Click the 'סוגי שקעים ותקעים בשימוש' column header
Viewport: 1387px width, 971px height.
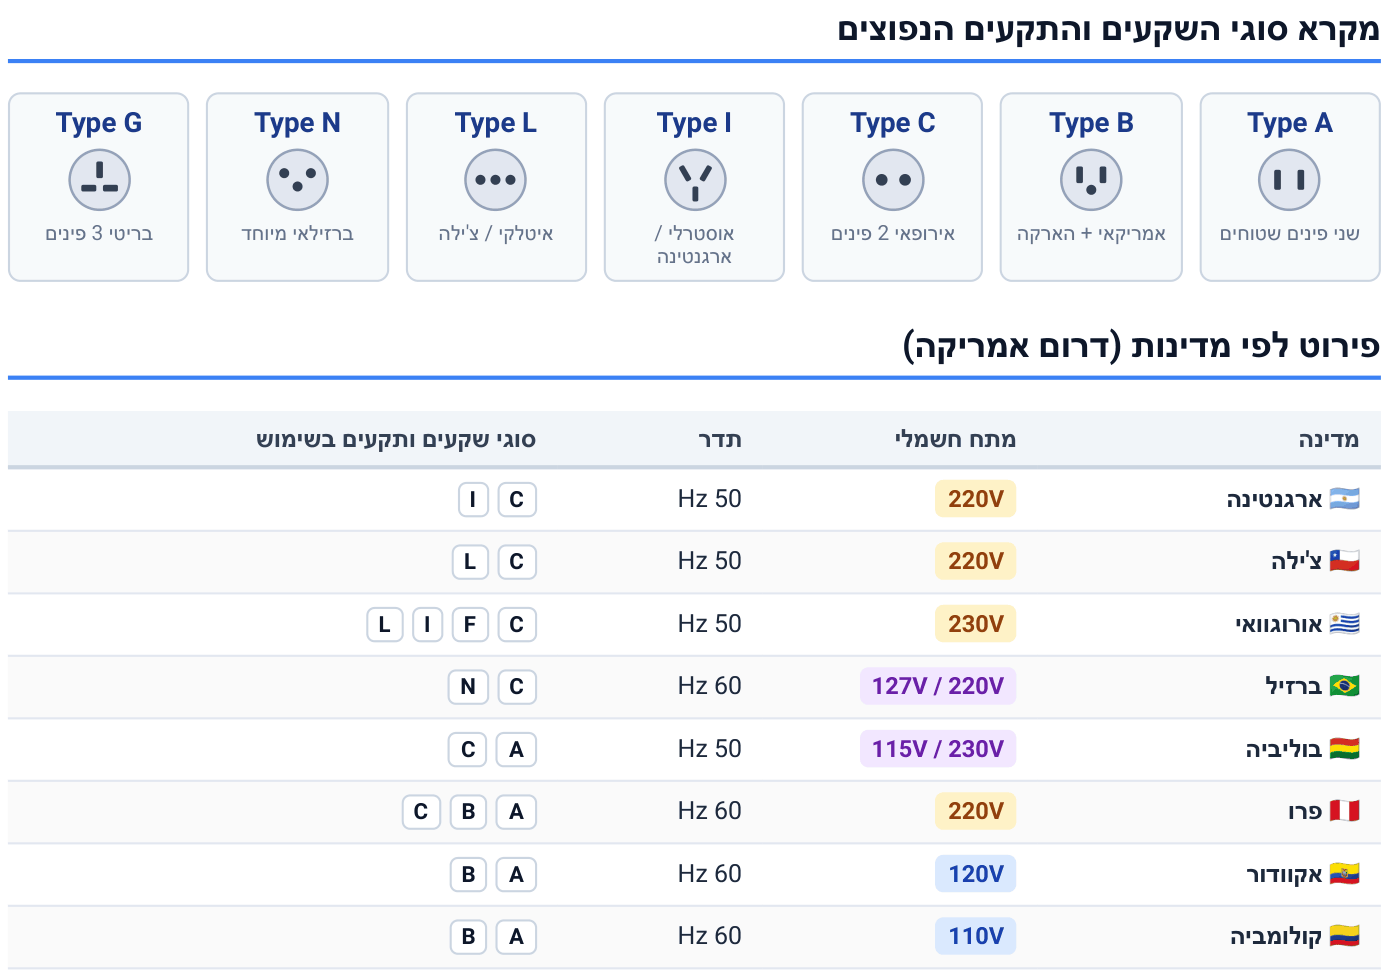click(x=396, y=439)
